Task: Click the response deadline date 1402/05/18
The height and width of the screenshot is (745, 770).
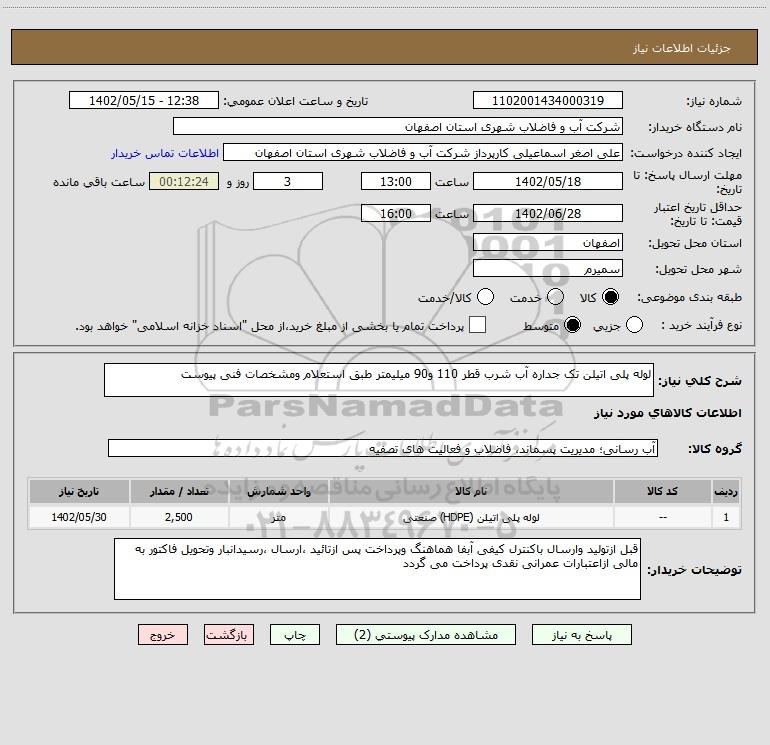Action: [x=548, y=181]
